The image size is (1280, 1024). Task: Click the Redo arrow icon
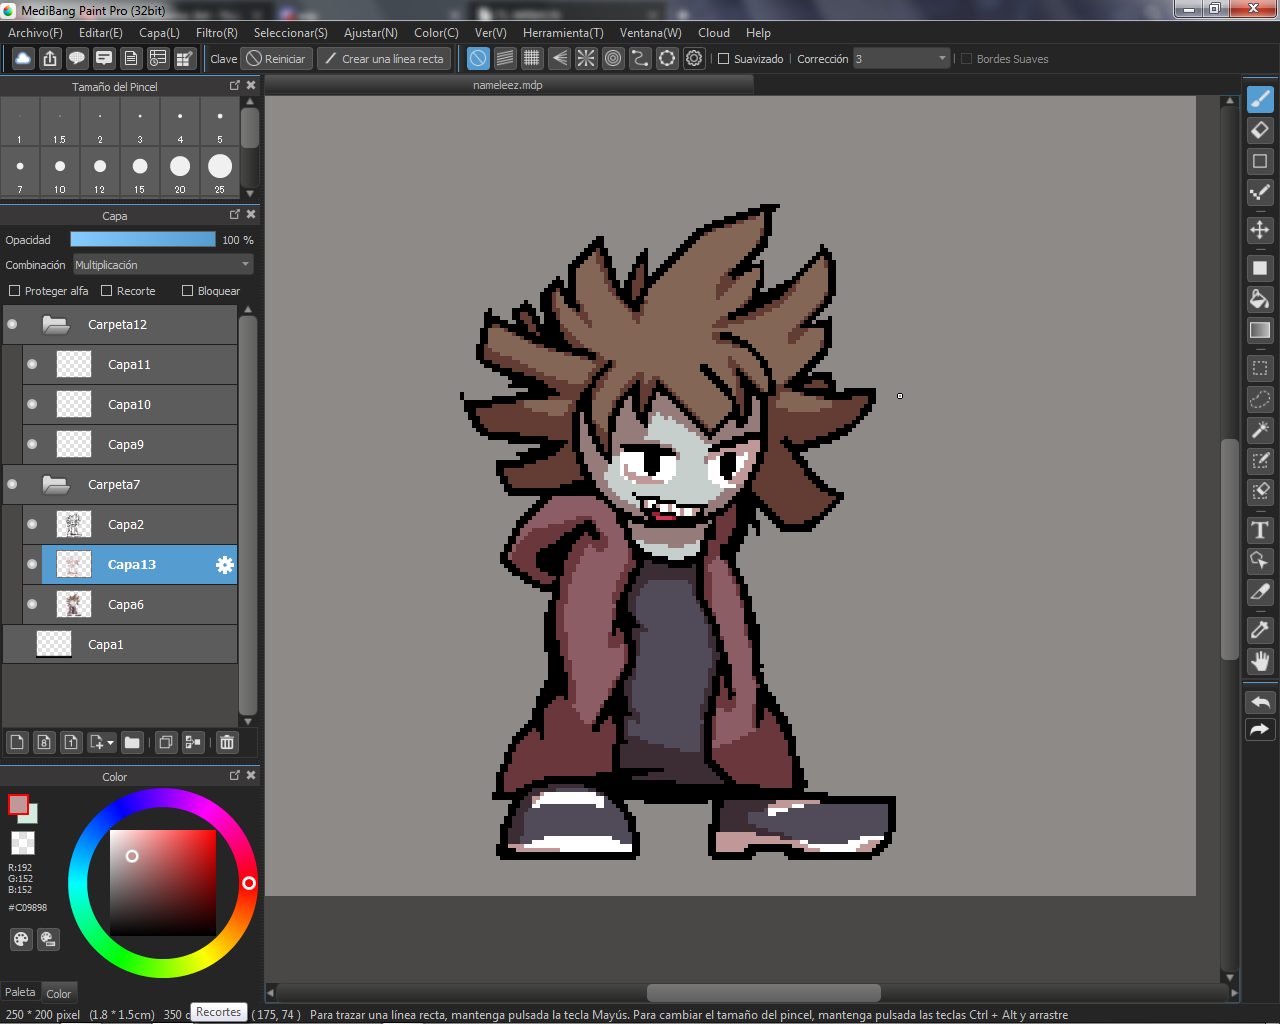coord(1260,730)
